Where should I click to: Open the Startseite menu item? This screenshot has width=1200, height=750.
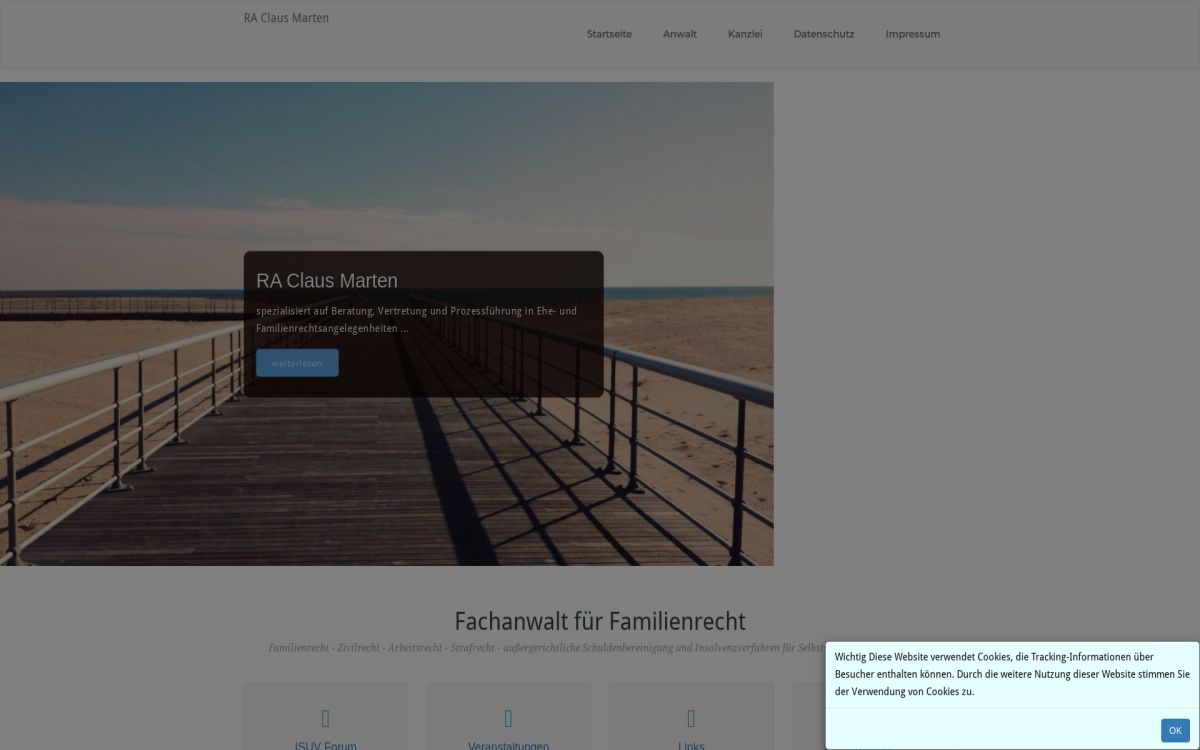pyautogui.click(x=608, y=33)
